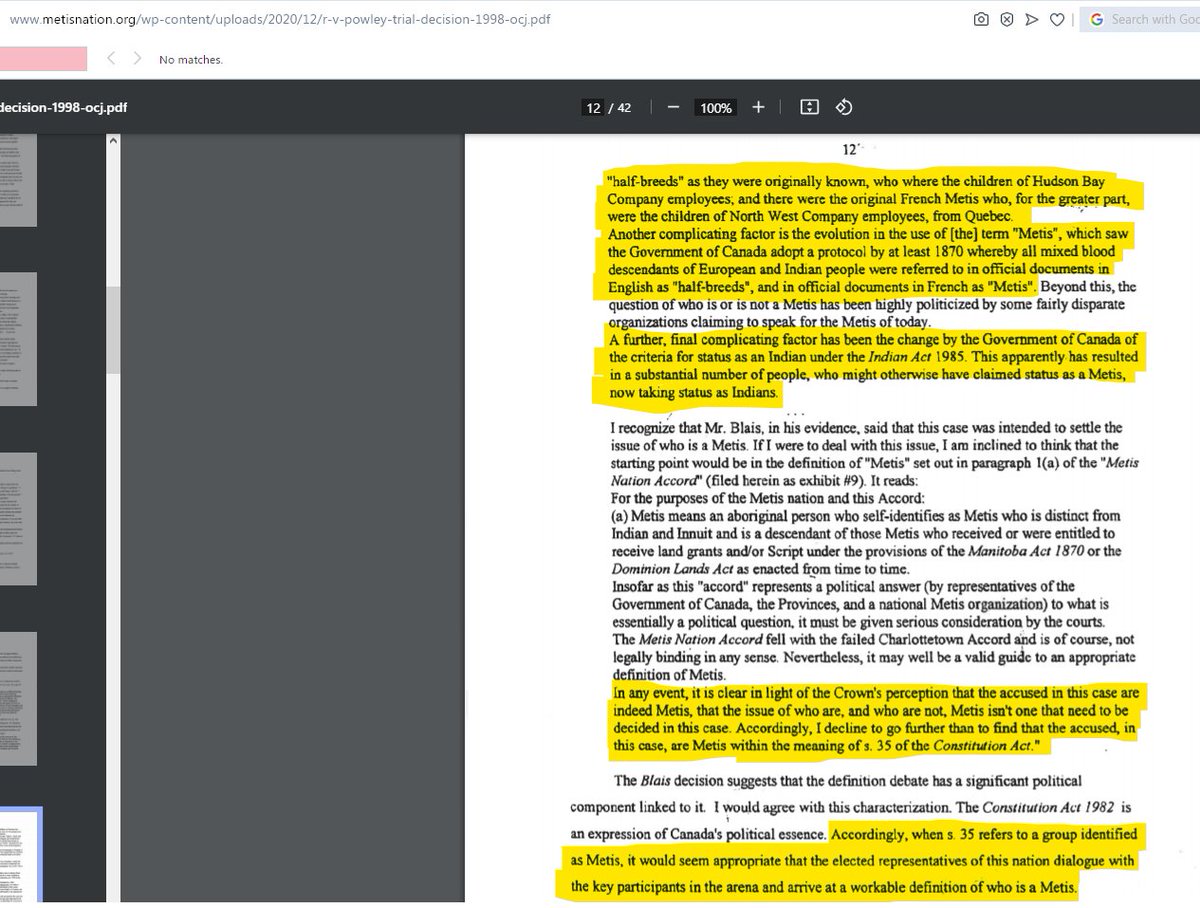The image size is (1200, 908).
Task: Click the 100% zoom level field
Action: point(716,108)
